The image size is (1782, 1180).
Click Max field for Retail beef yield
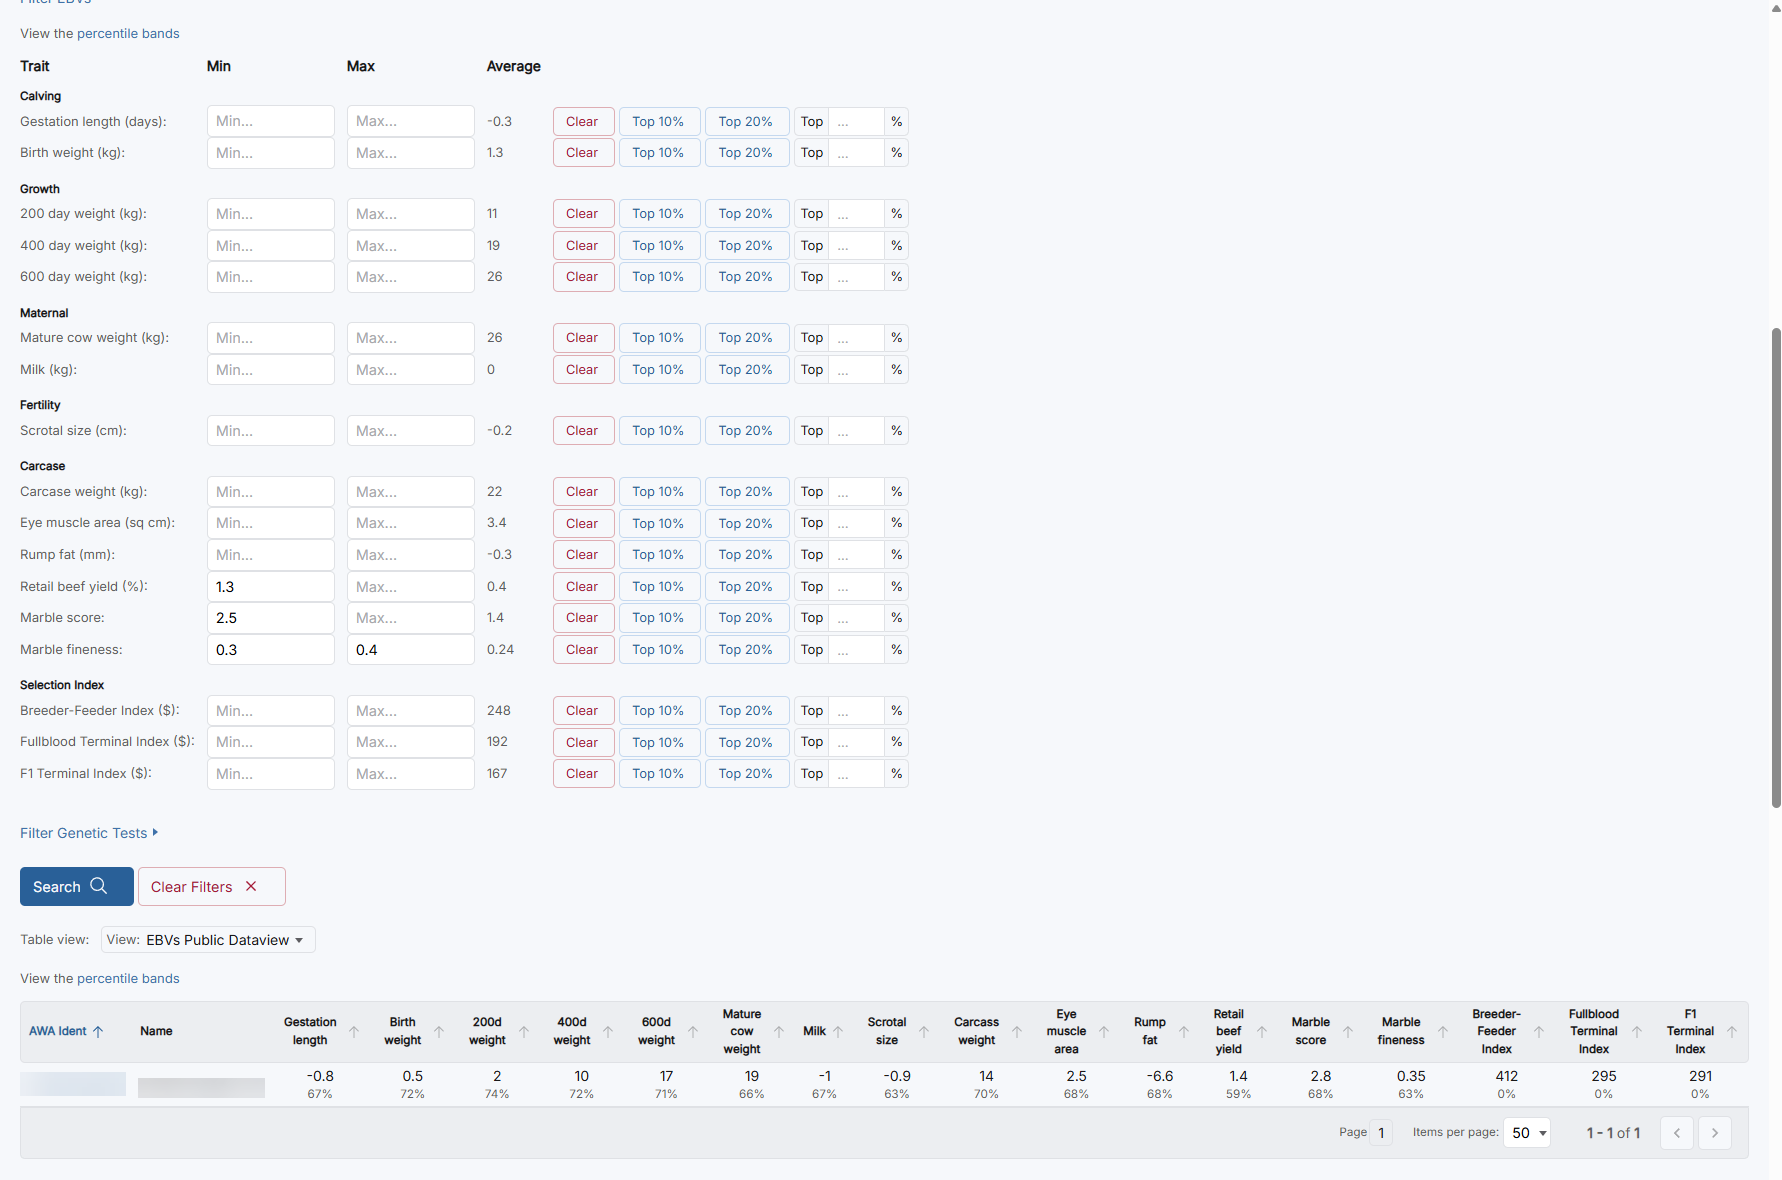pyautogui.click(x=410, y=587)
